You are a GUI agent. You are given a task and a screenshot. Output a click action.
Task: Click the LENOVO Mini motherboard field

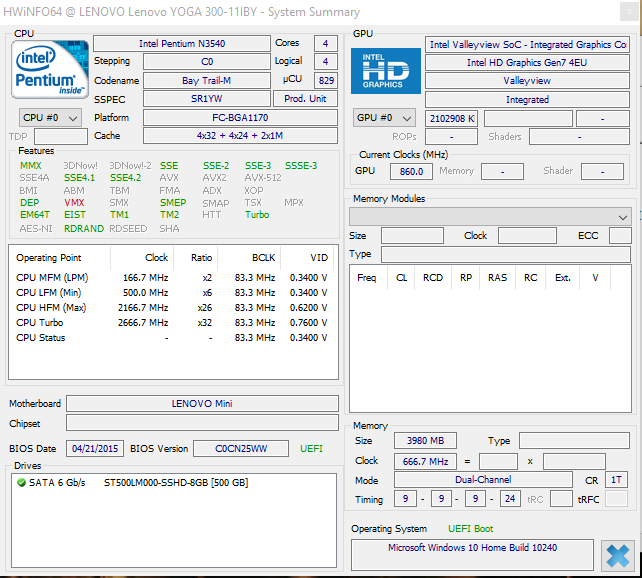pyautogui.click(x=202, y=404)
